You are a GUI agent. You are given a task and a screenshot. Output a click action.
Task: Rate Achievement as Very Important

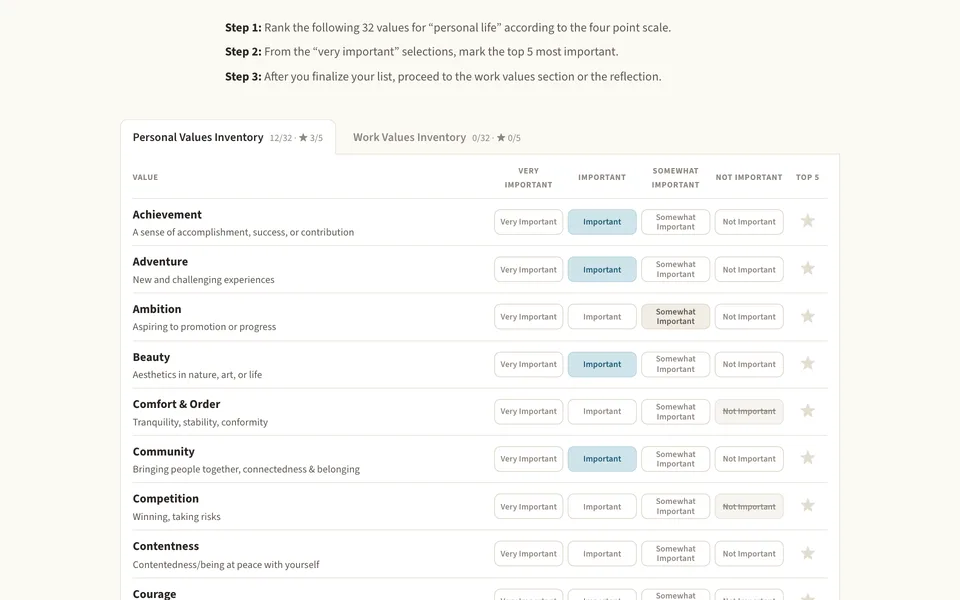pyautogui.click(x=528, y=222)
